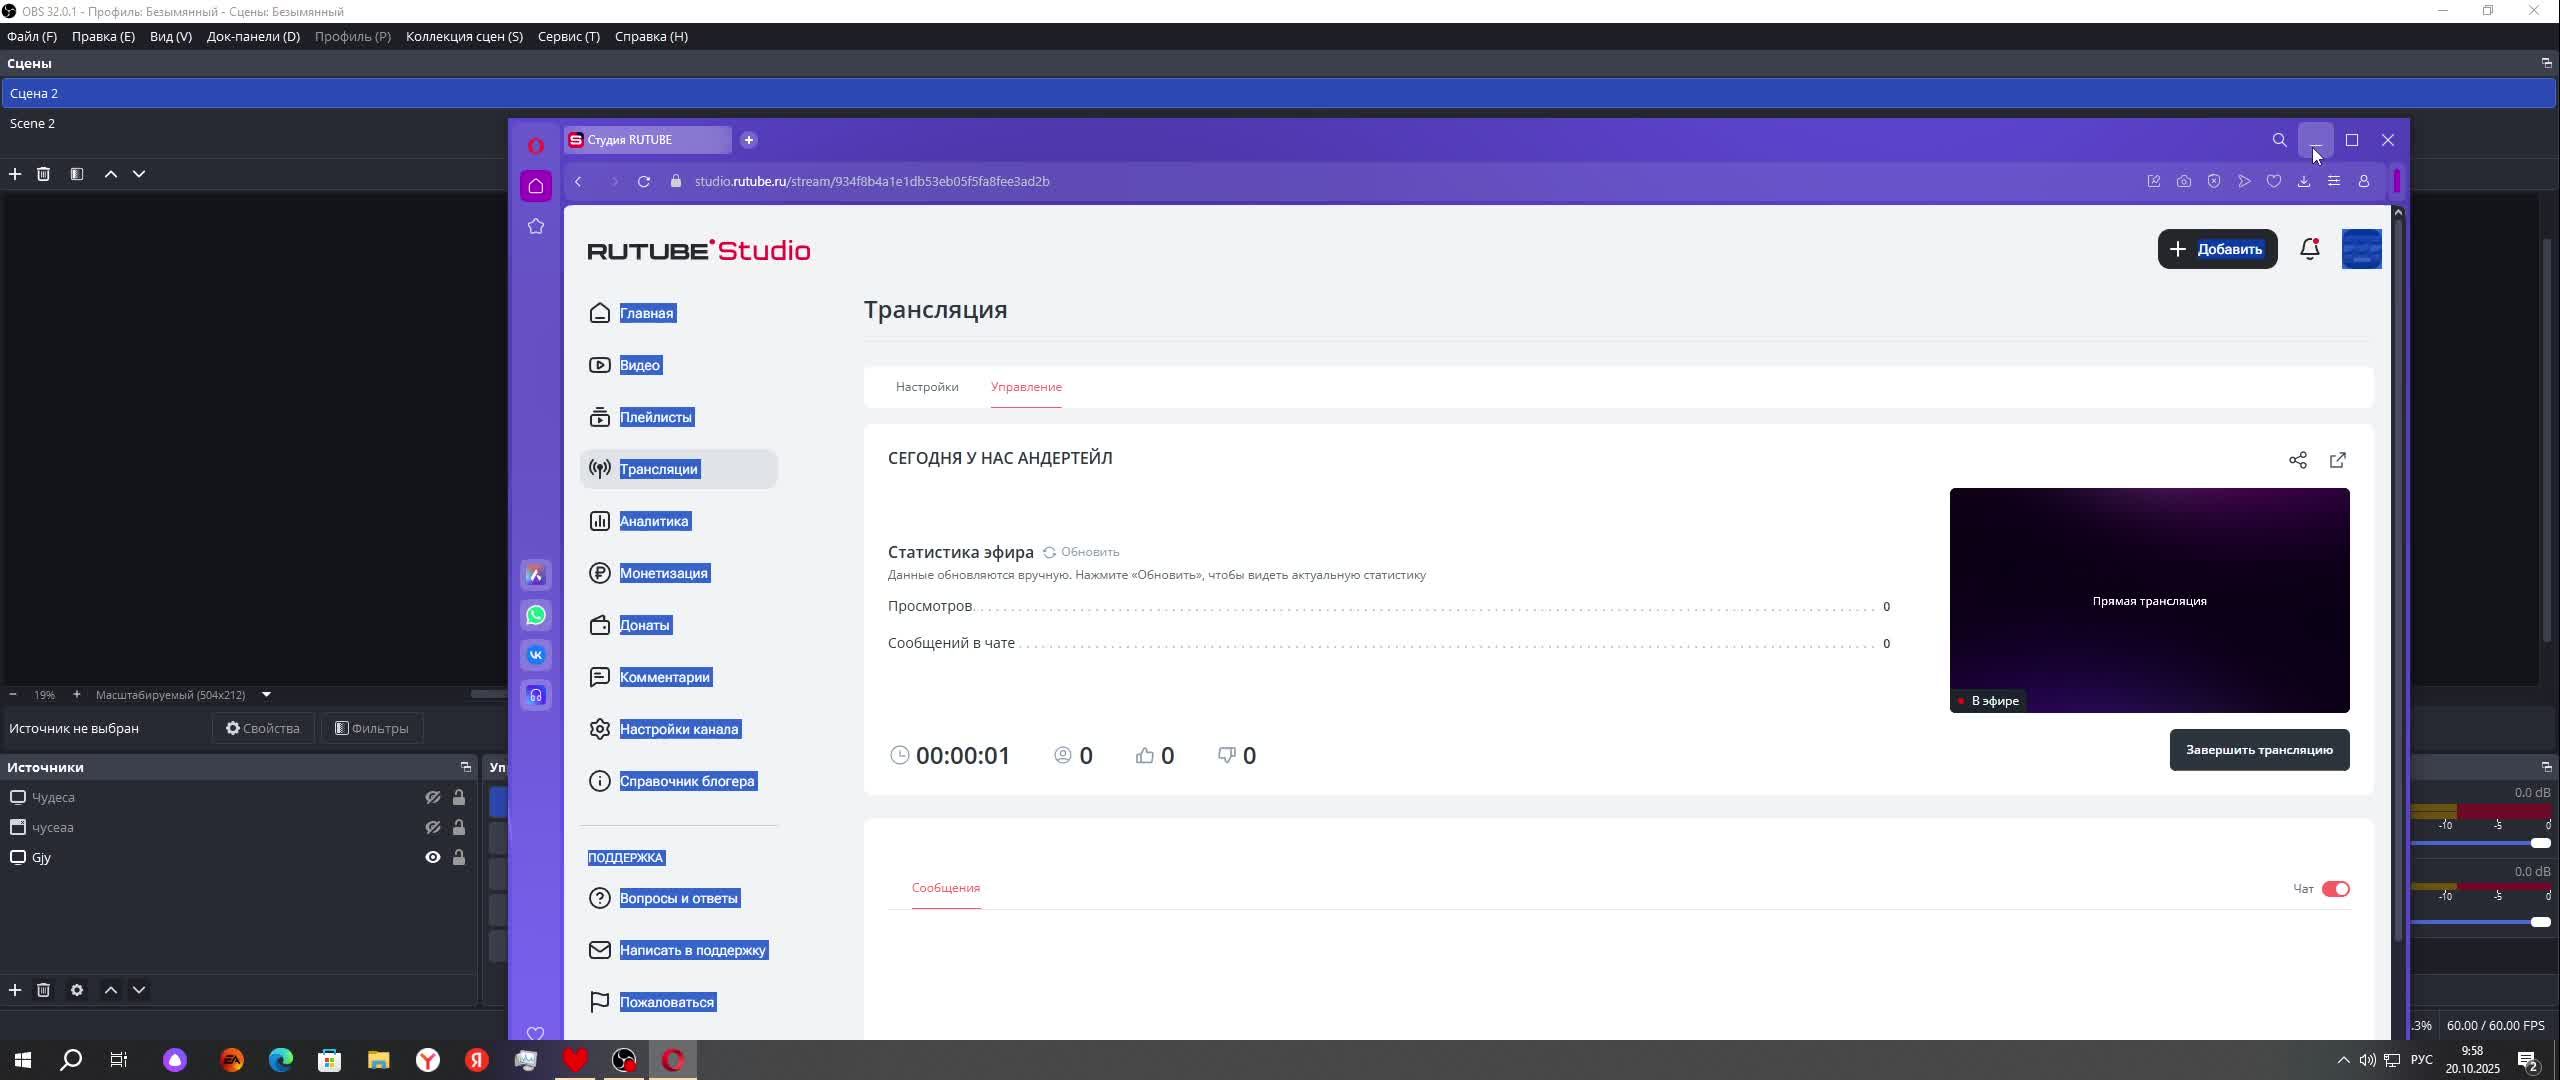The width and height of the screenshot is (2560, 1080).
Task: Open source properties gear under Sources list
Action: pyautogui.click(x=77, y=990)
